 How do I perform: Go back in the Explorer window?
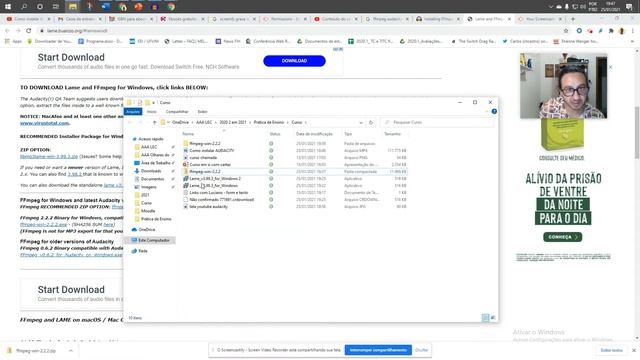(x=130, y=122)
